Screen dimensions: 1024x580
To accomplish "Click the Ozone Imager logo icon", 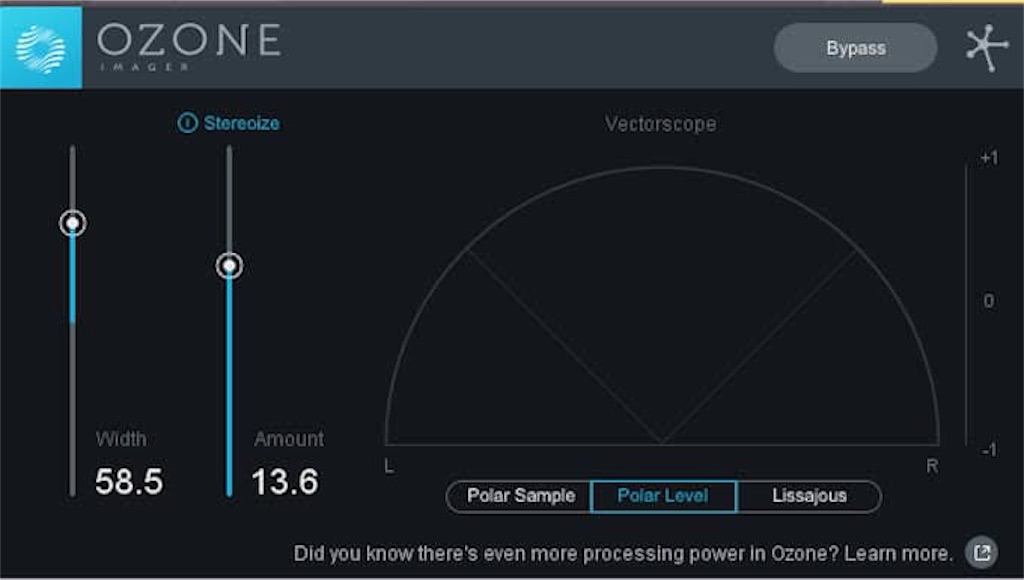I will pos(41,48).
